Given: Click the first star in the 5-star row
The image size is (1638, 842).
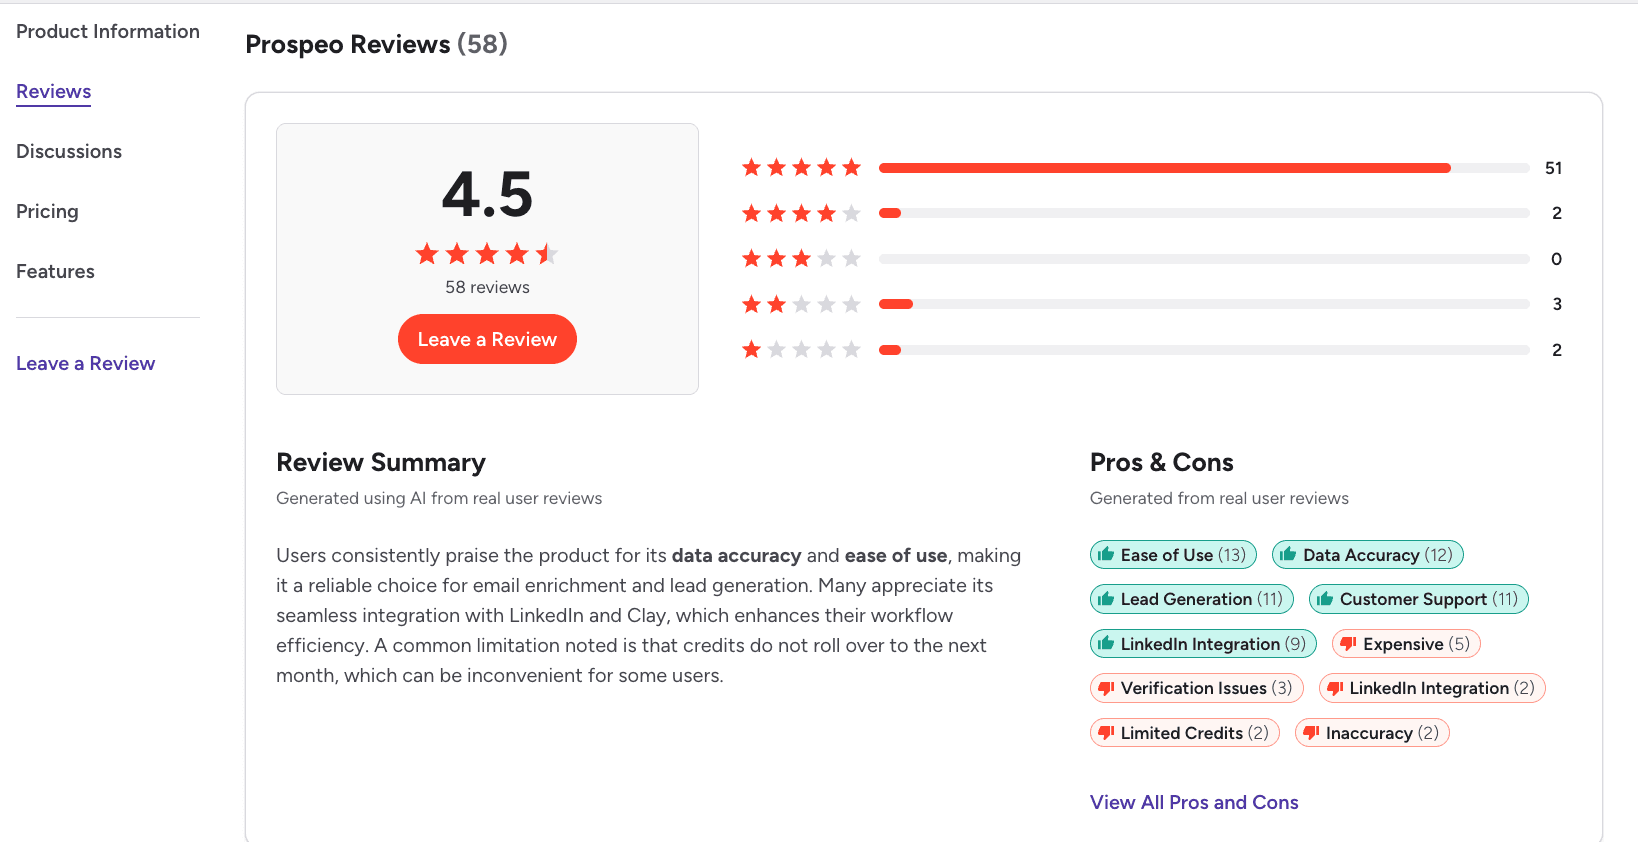Looking at the screenshot, I should click(752, 167).
